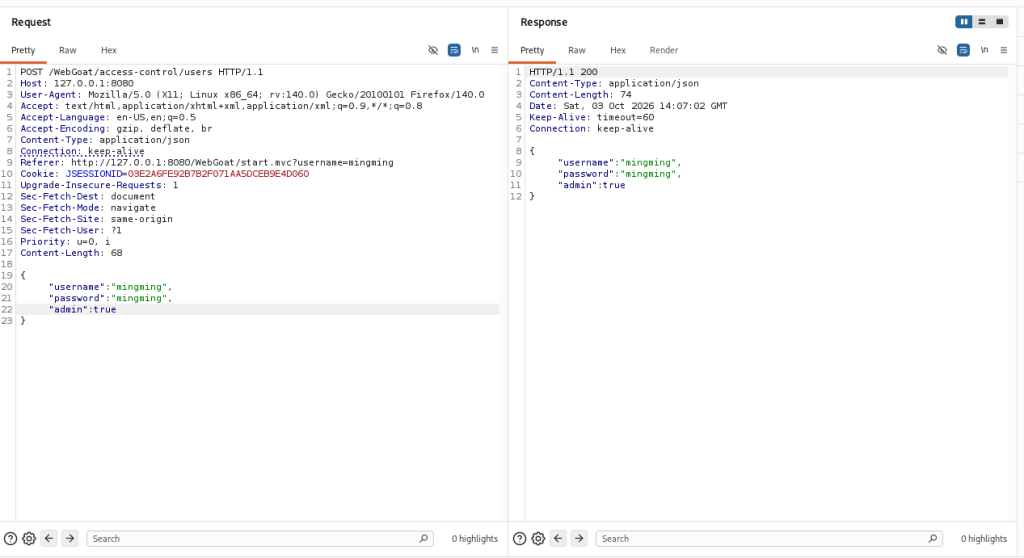Click the POST /WebGoat/access-control/users request line

pyautogui.click(x=142, y=72)
